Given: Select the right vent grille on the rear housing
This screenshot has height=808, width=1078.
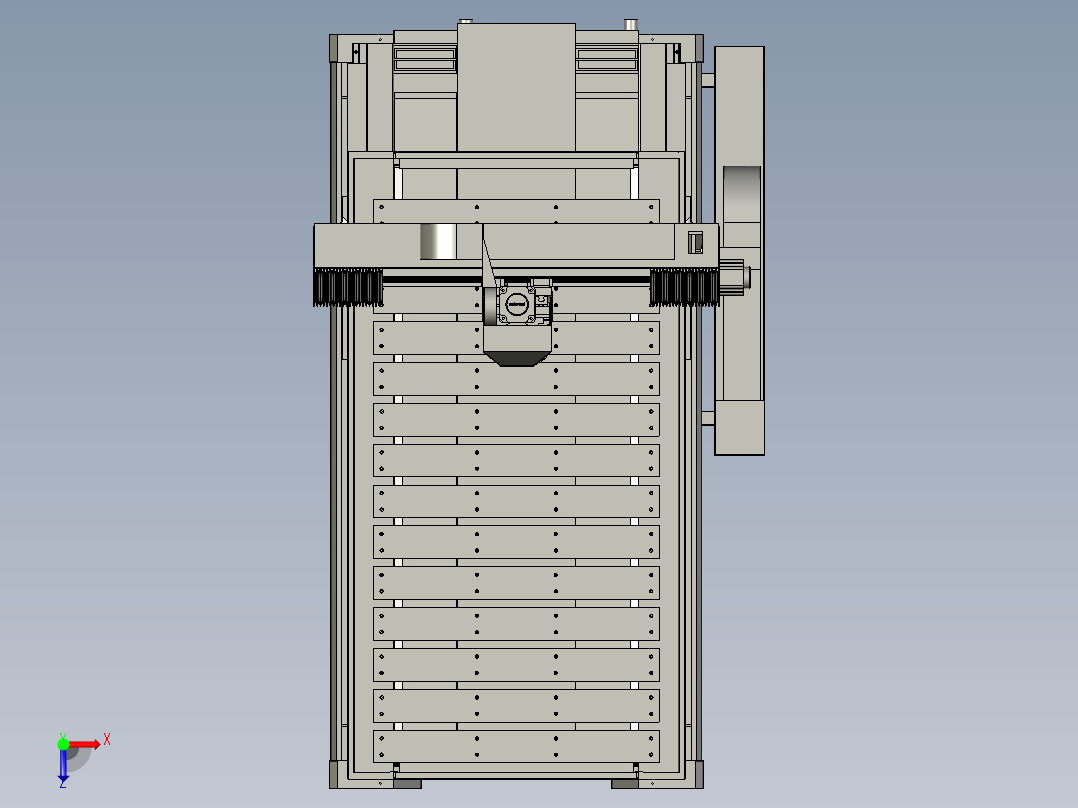Looking at the screenshot, I should [x=608, y=59].
